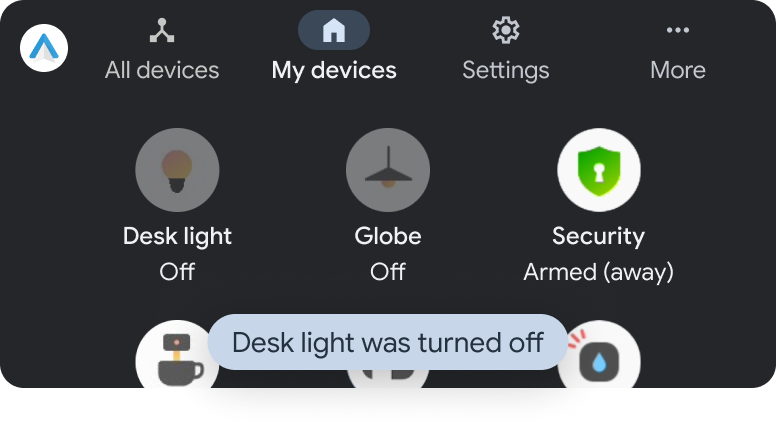
Task: Open the More three-dots icon
Action: pyautogui.click(x=678, y=30)
